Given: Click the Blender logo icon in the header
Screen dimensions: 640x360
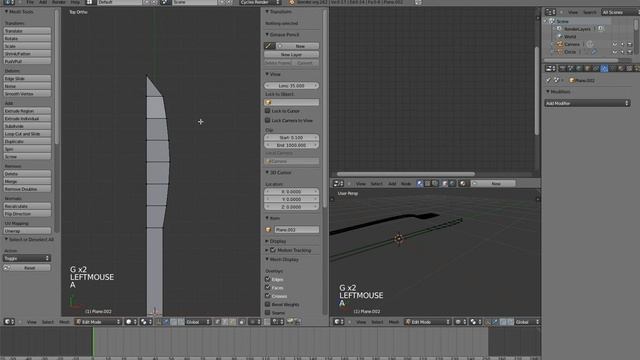Looking at the screenshot, I should coord(291,2).
